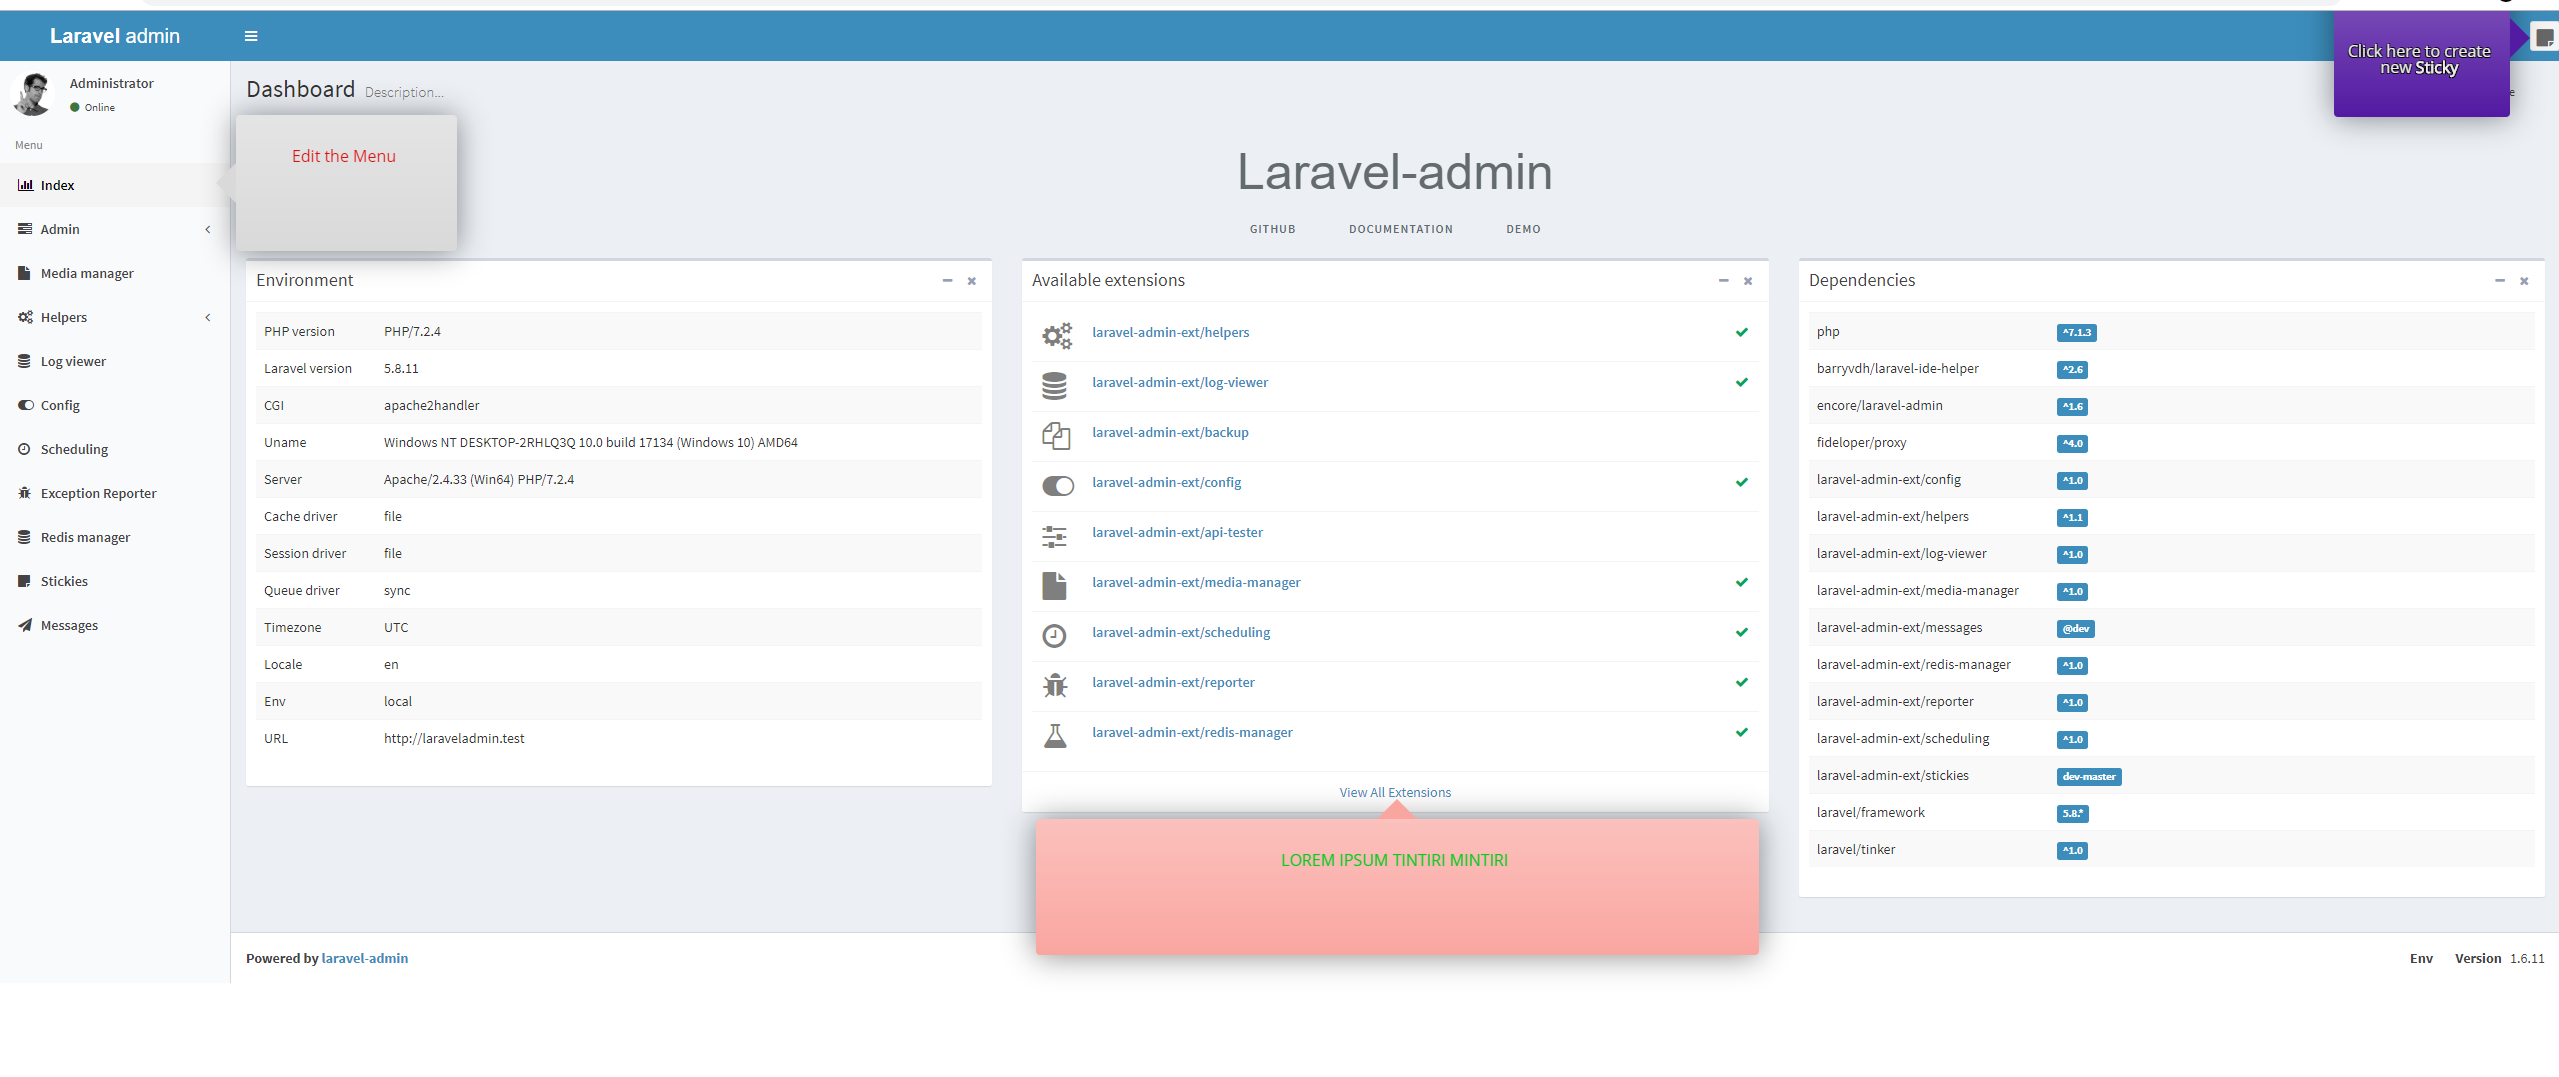Image resolution: width=2559 pixels, height=1077 pixels.
Task: Click the purple 'Click here to create new Sticky' box
Action: pos(2421,64)
